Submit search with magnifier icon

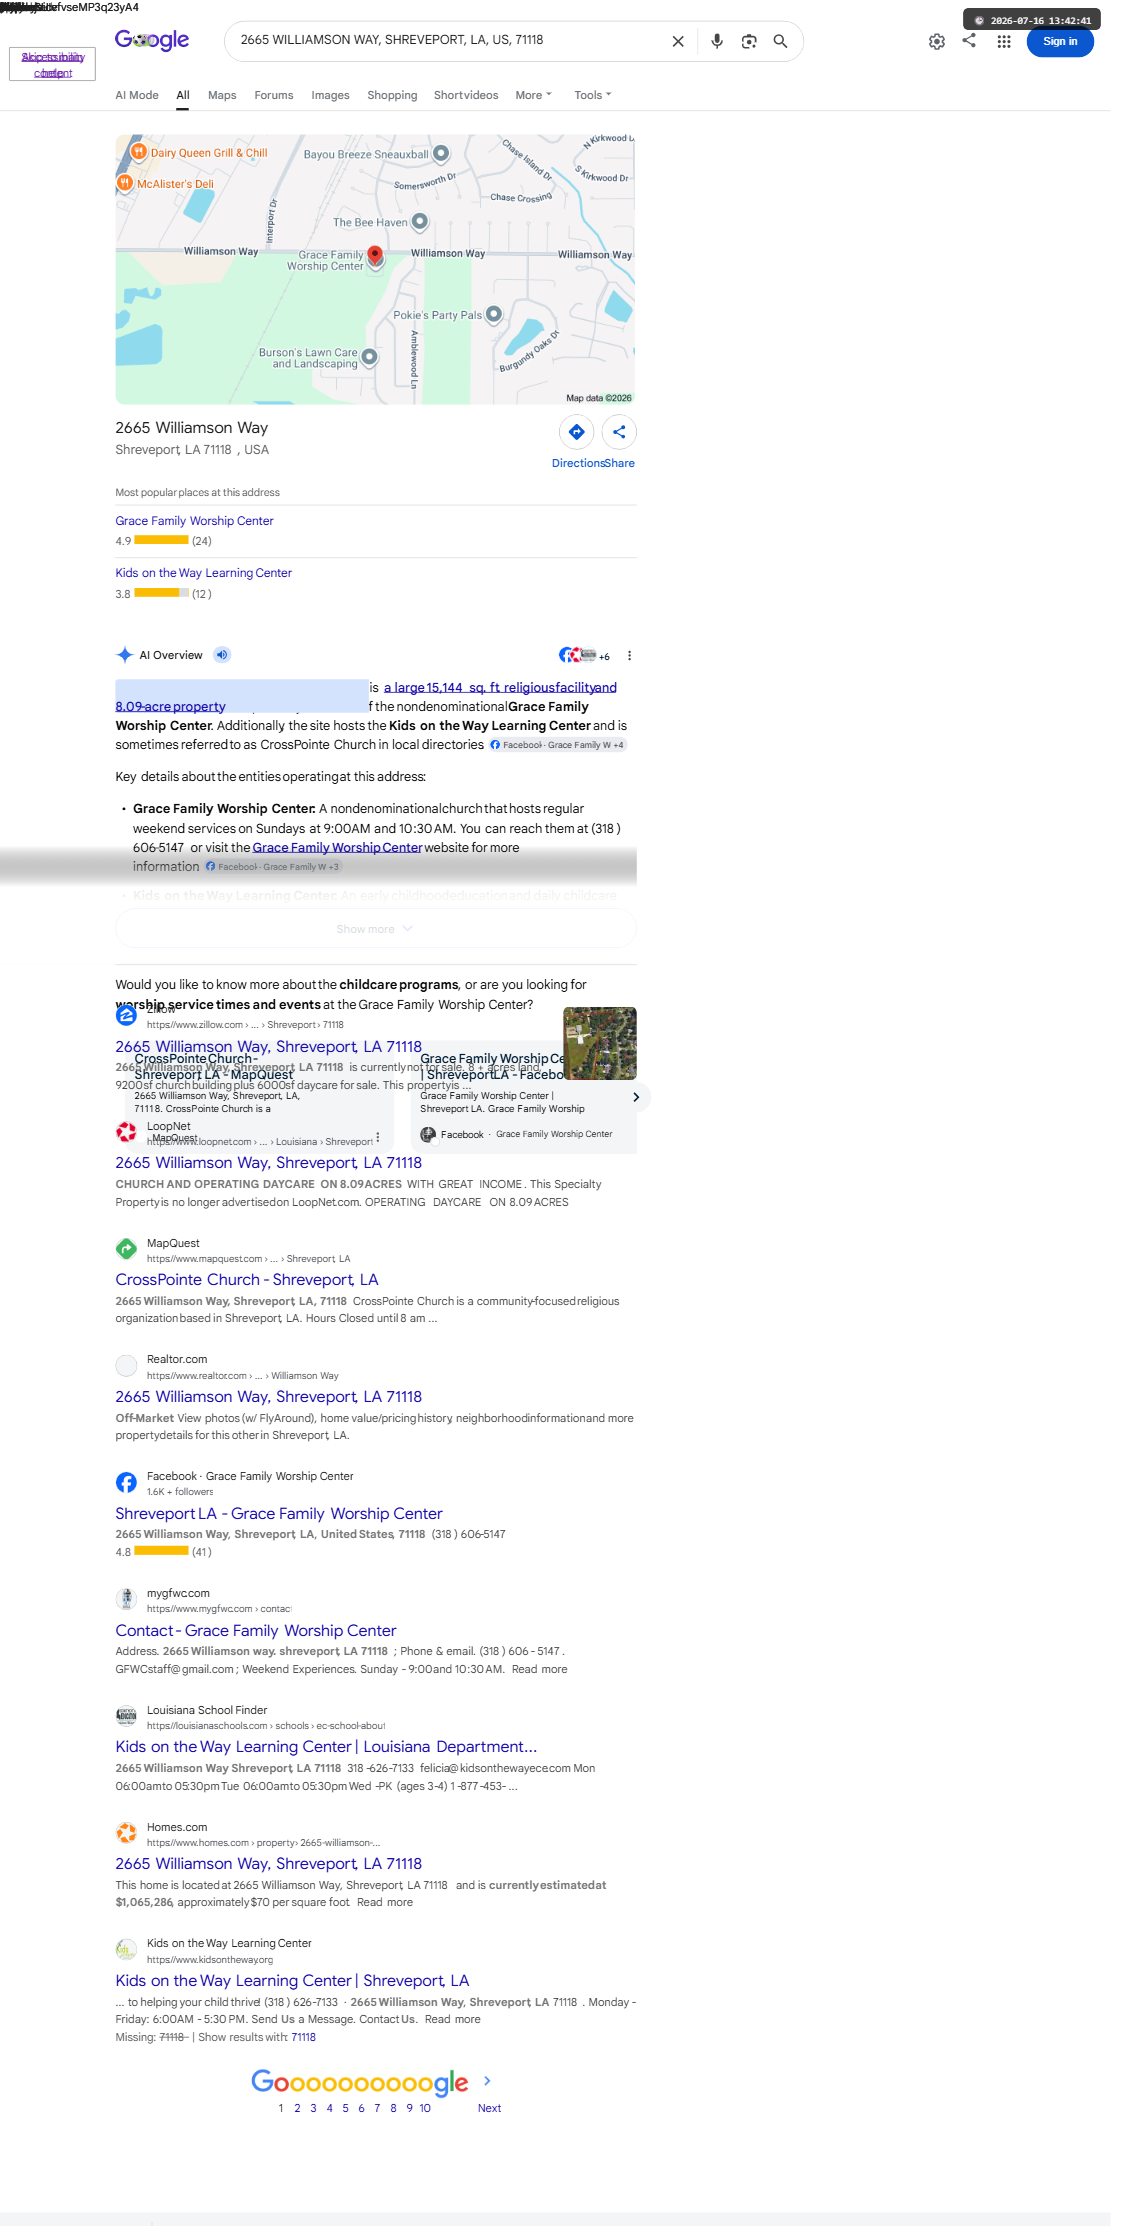click(780, 41)
